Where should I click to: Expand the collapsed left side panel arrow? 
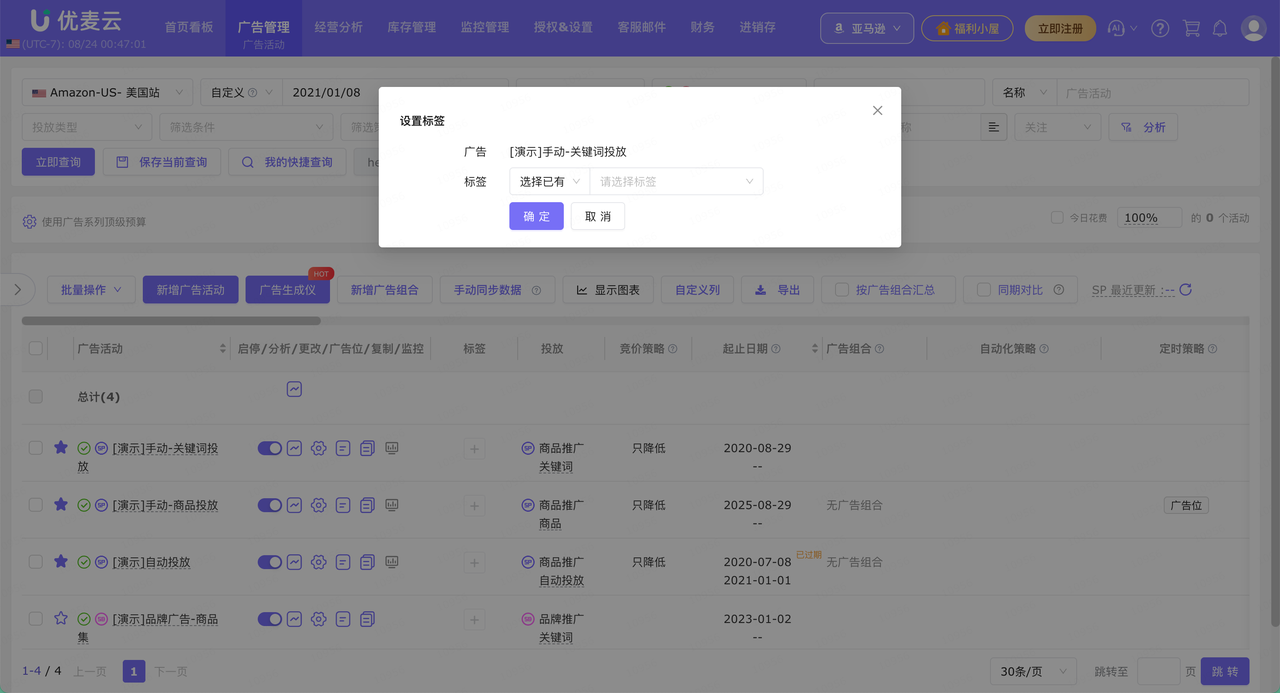point(16,290)
